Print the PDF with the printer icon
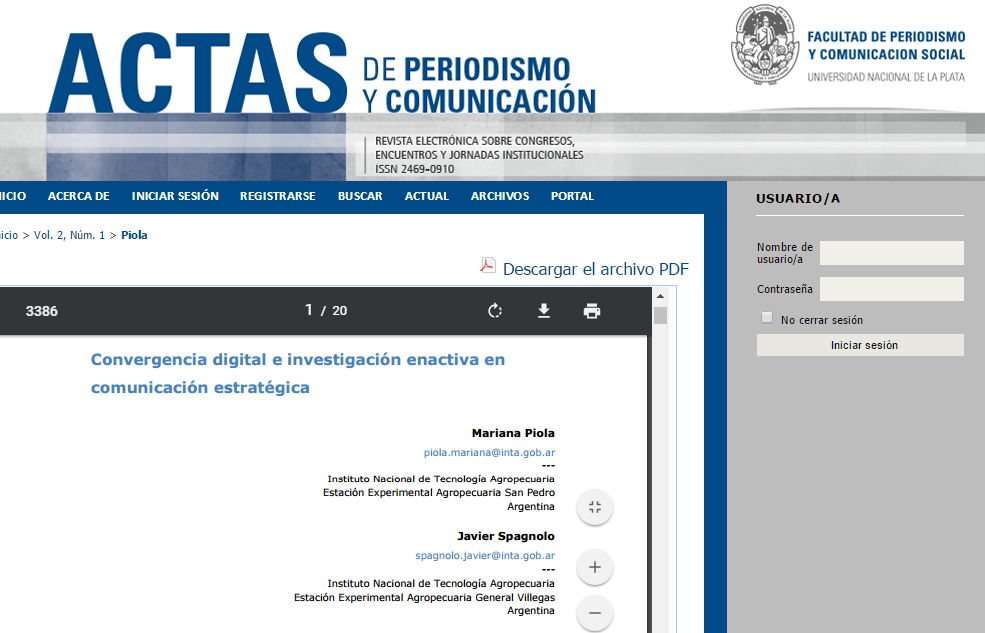Image resolution: width=985 pixels, height=633 pixels. [x=592, y=311]
